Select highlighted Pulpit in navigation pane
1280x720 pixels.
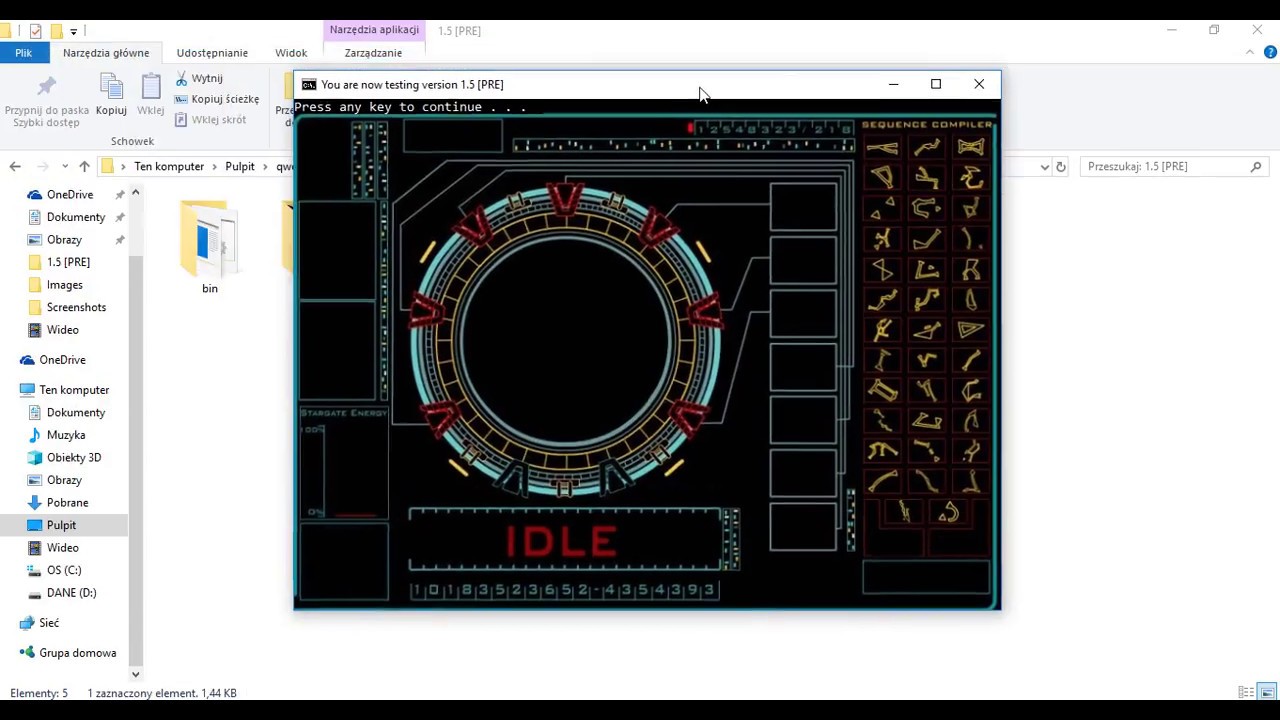coord(61,525)
